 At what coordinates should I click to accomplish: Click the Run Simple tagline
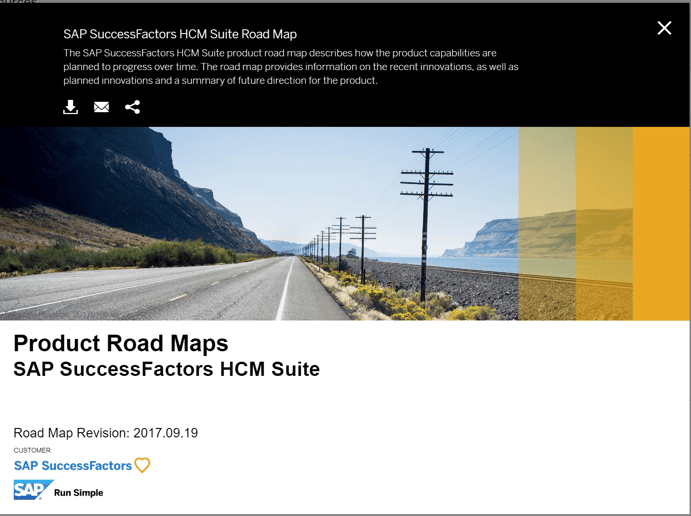78,493
